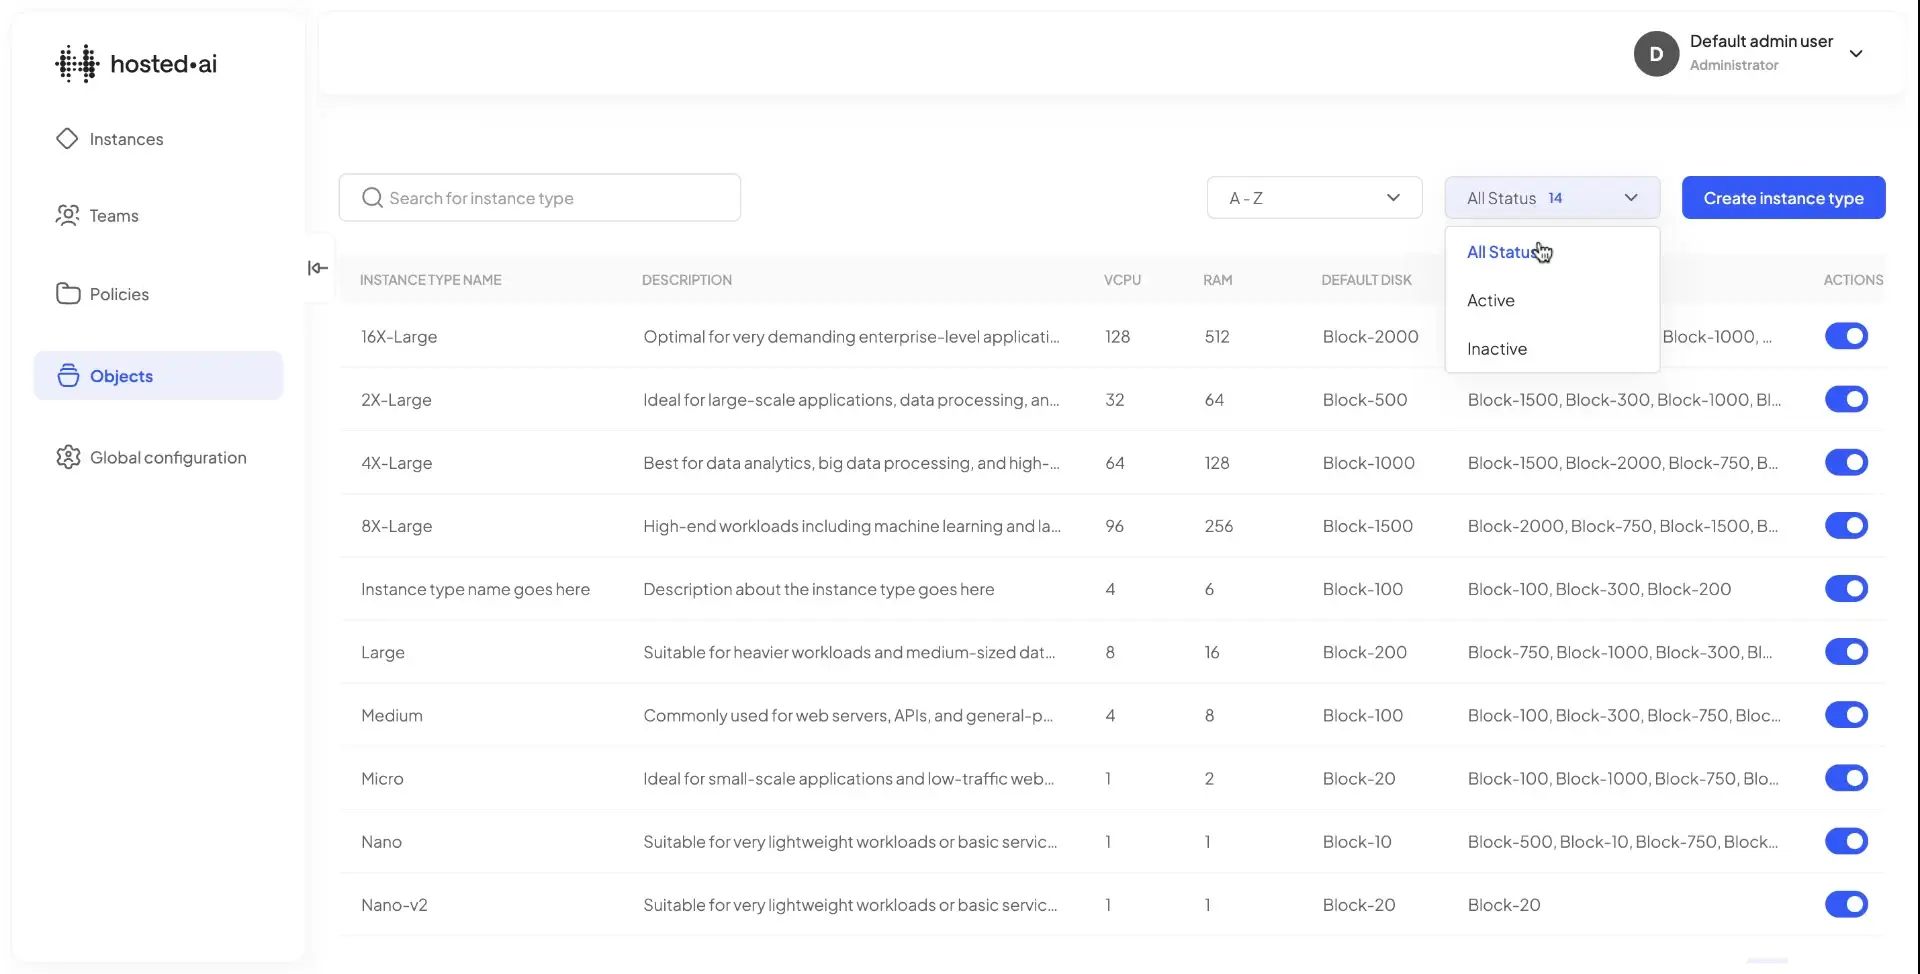
Task: Select Teams from the sidebar
Action: (x=113, y=215)
